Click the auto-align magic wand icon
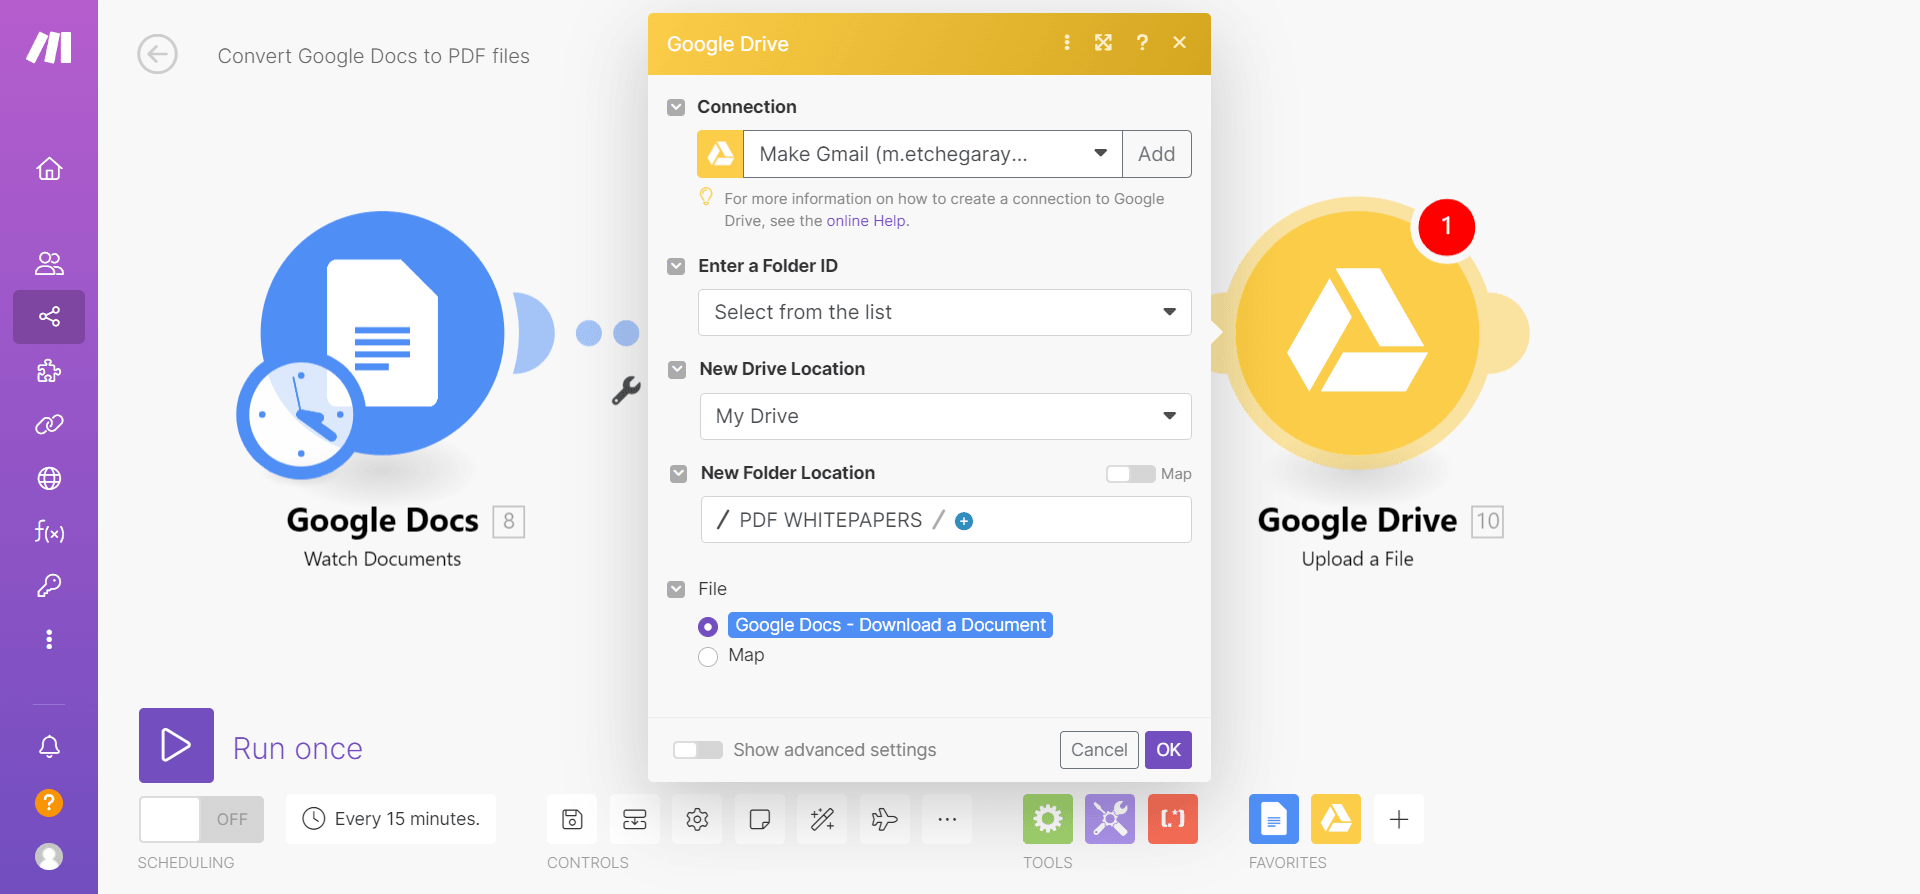This screenshot has height=894, width=1920. 822,820
